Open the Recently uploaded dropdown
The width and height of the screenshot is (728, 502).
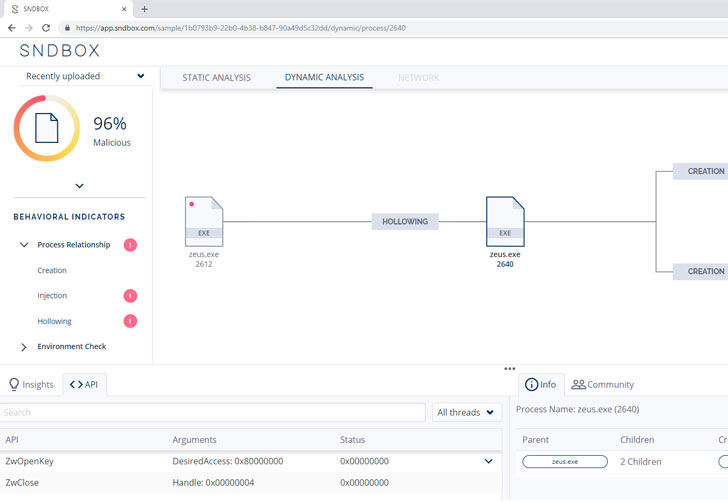coord(84,76)
